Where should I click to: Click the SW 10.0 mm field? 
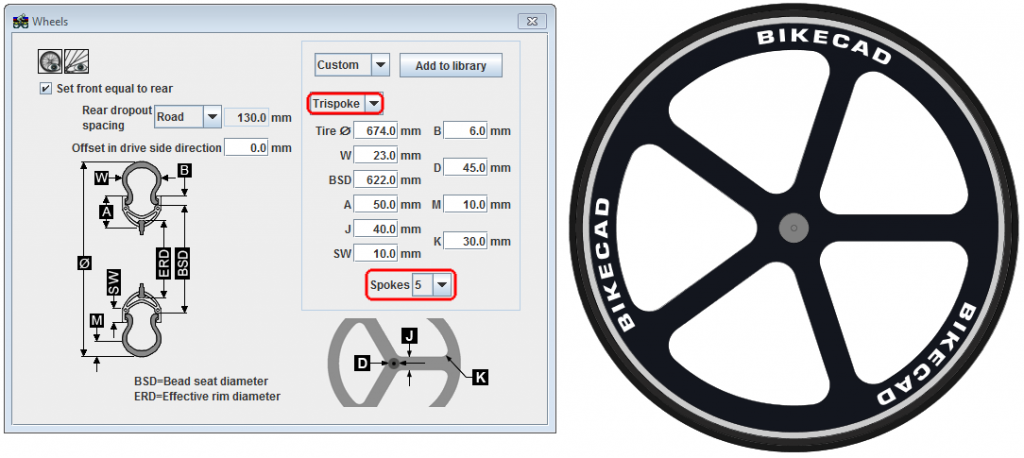(378, 253)
